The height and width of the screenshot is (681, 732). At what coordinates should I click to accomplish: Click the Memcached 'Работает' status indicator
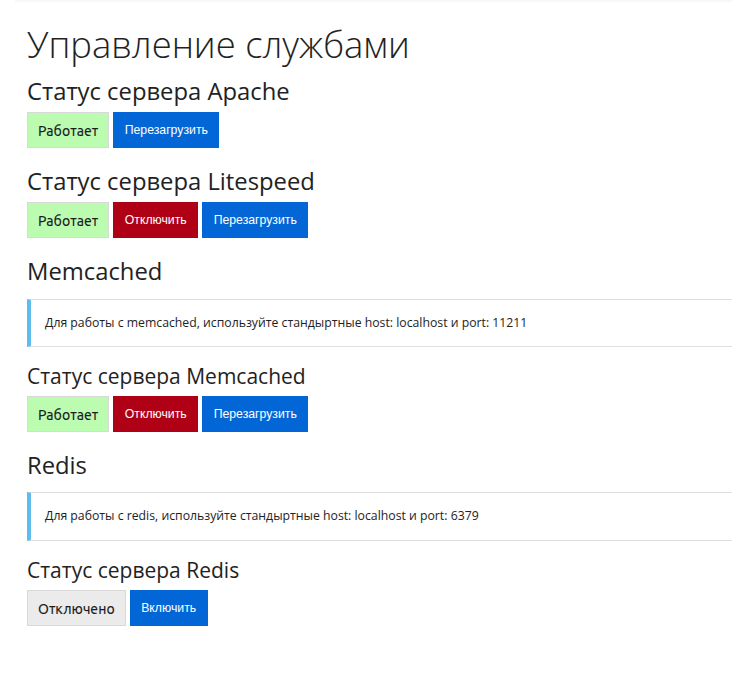point(68,414)
